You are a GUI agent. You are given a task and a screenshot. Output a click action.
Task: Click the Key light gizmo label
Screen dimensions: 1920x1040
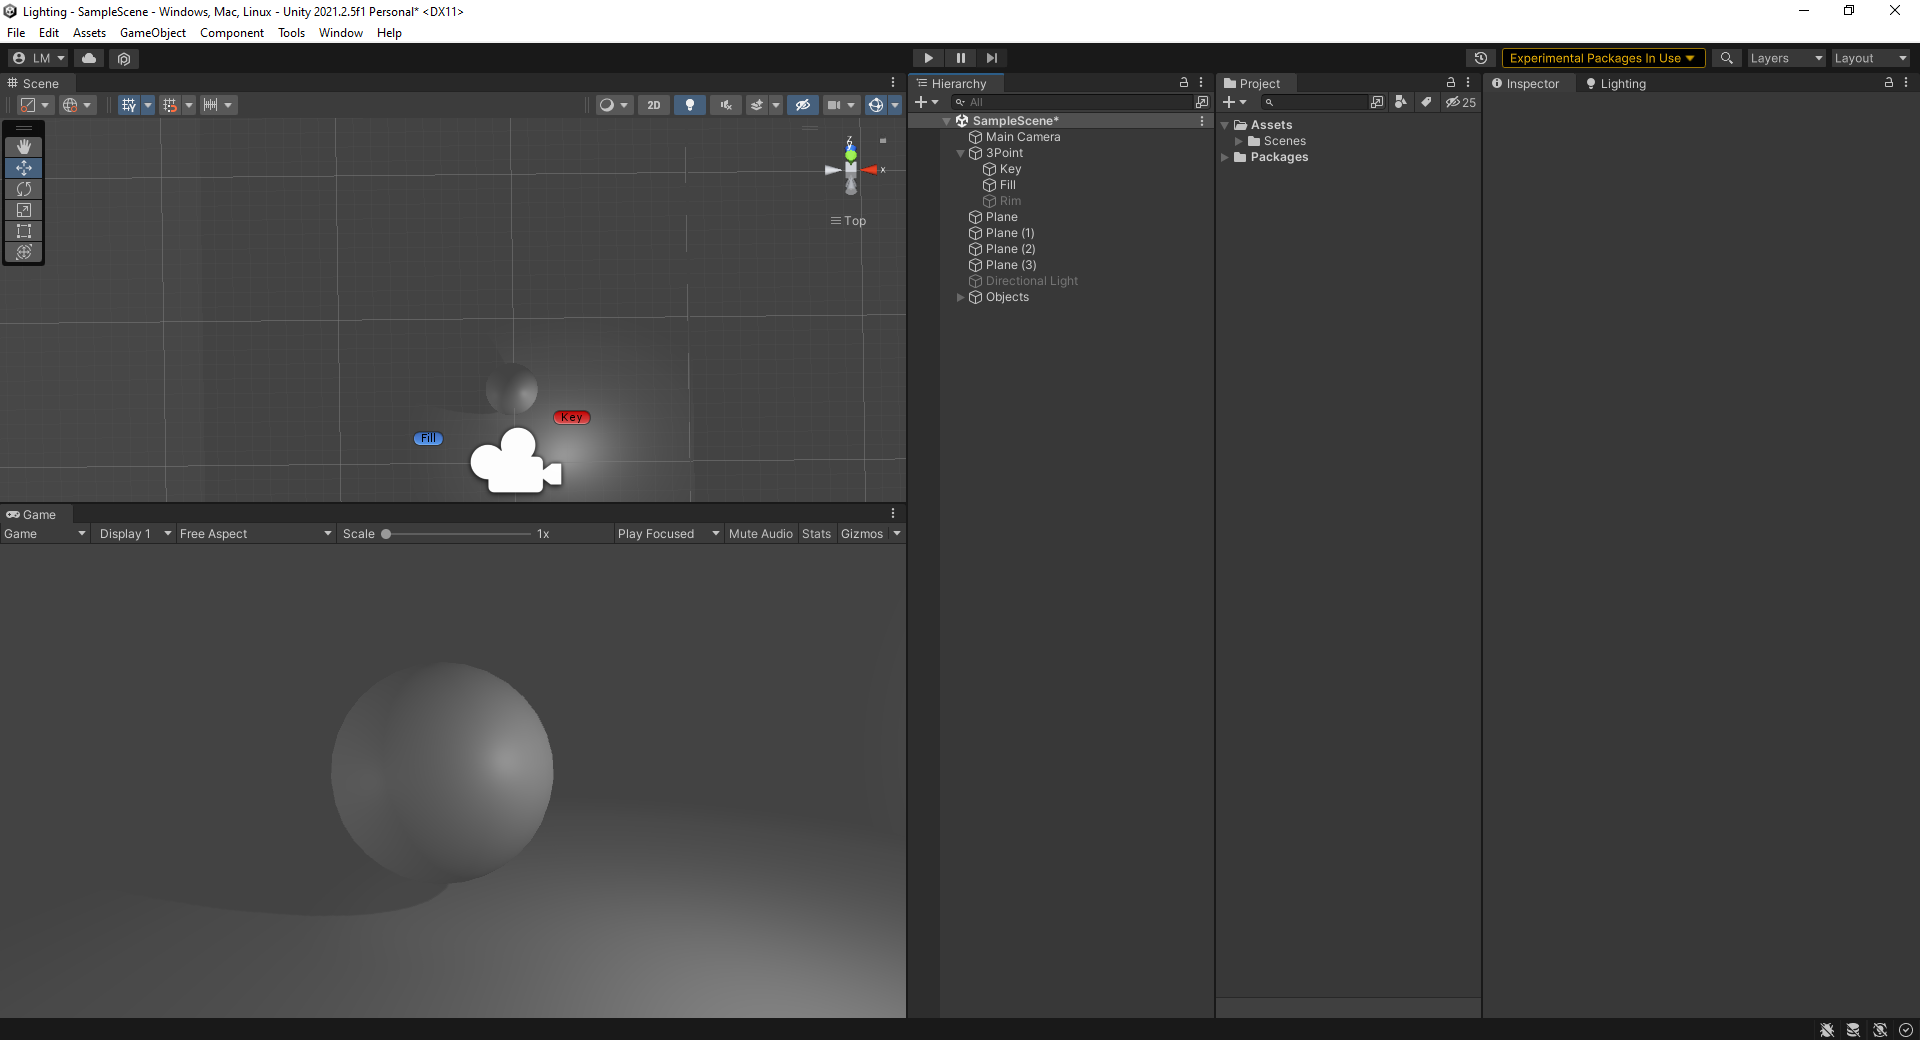pyautogui.click(x=572, y=417)
